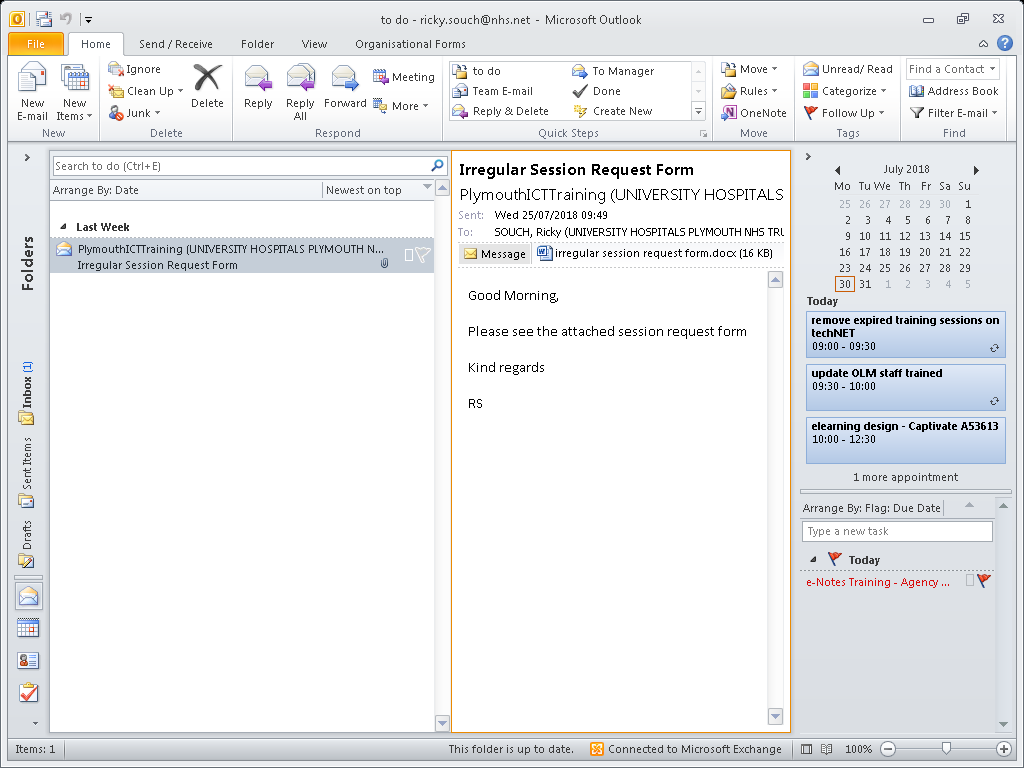This screenshot has height=768, width=1024.
Task: Open the Clean Up dropdown
Action: 146,91
